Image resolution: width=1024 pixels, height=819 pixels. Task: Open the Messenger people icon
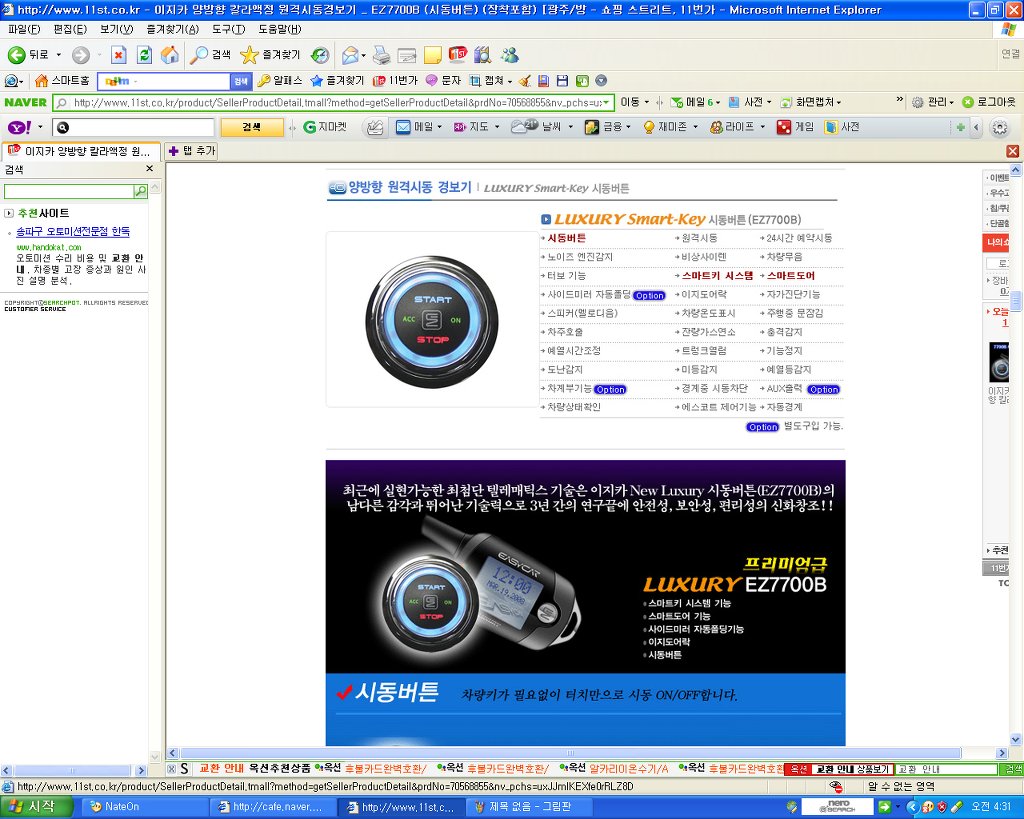coord(509,56)
